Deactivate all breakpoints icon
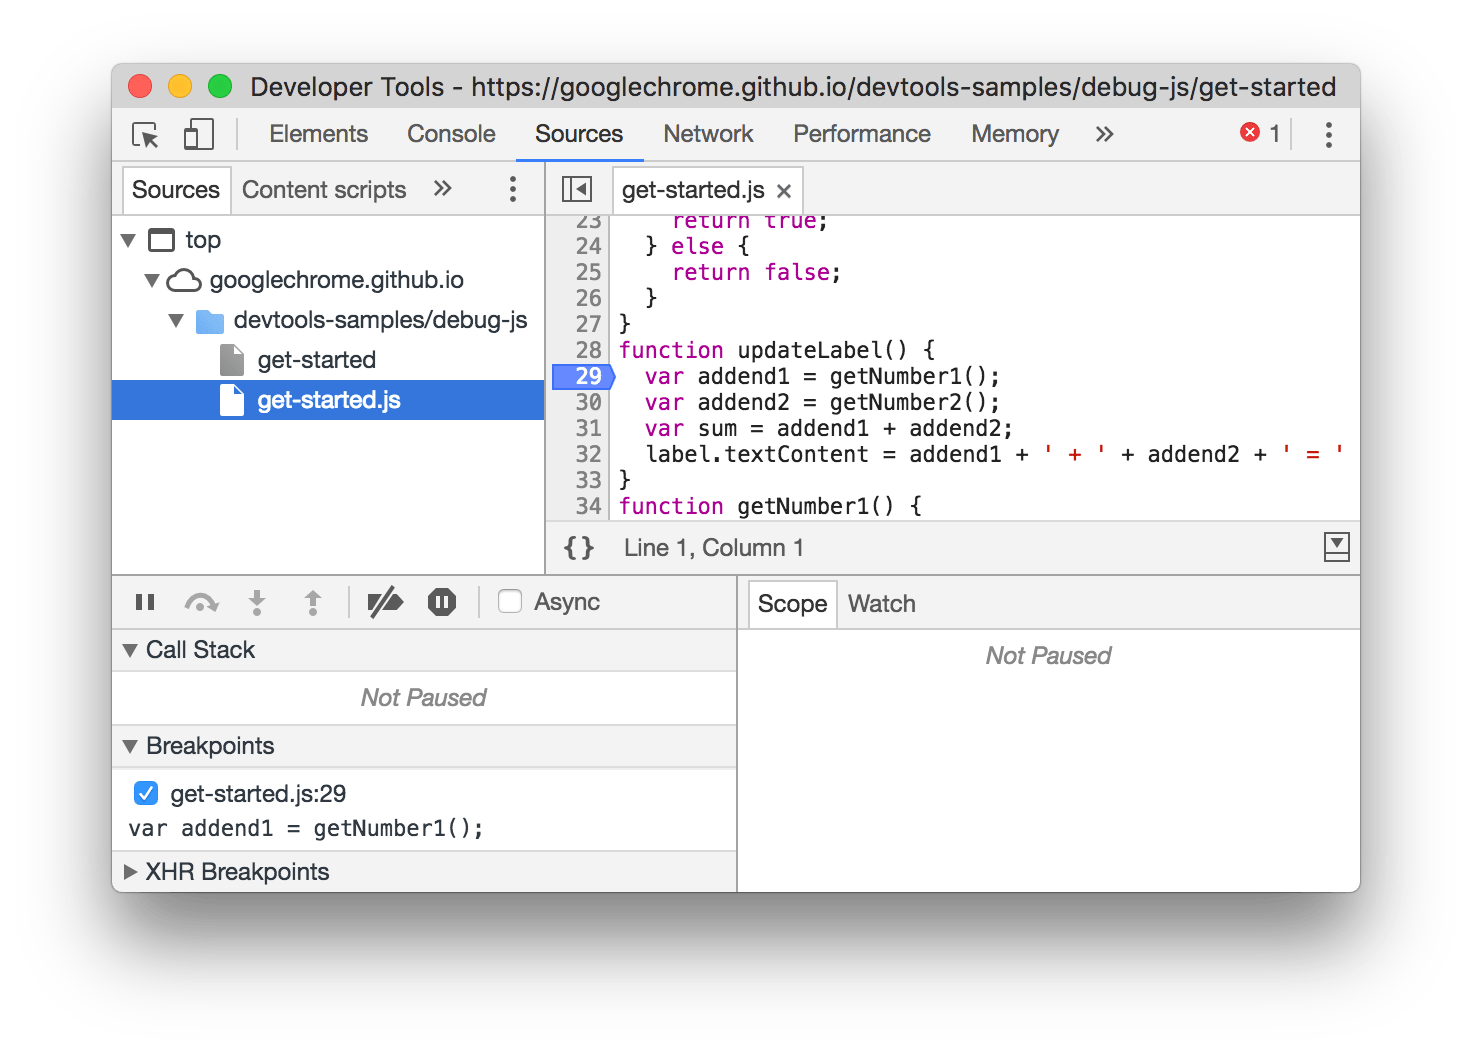The width and height of the screenshot is (1472, 1052). point(385,602)
